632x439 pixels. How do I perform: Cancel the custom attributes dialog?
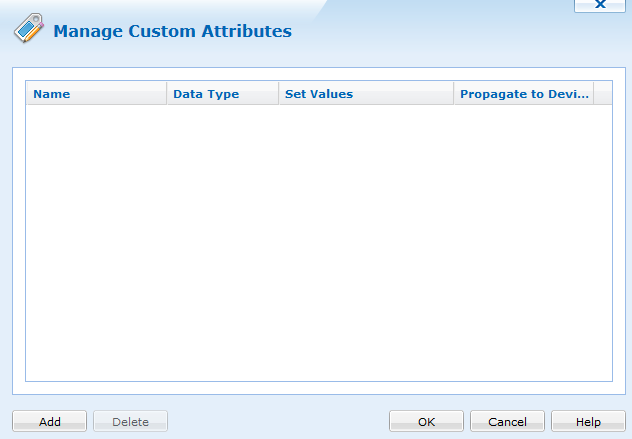(x=506, y=421)
